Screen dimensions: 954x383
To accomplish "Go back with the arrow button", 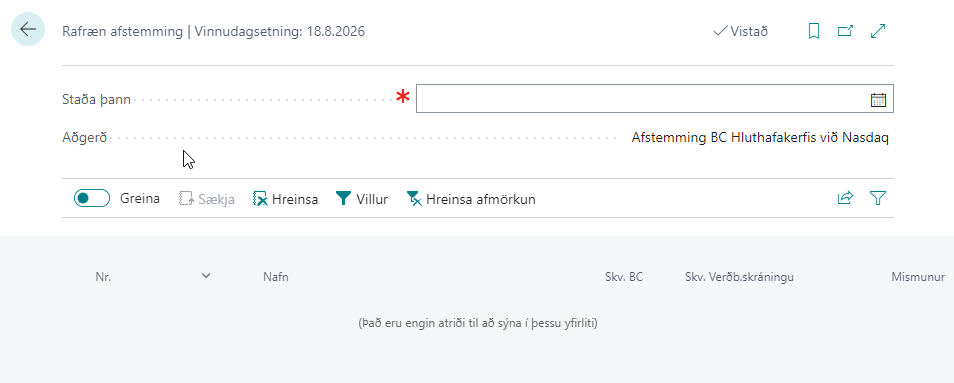I will pyautogui.click(x=28, y=29).
